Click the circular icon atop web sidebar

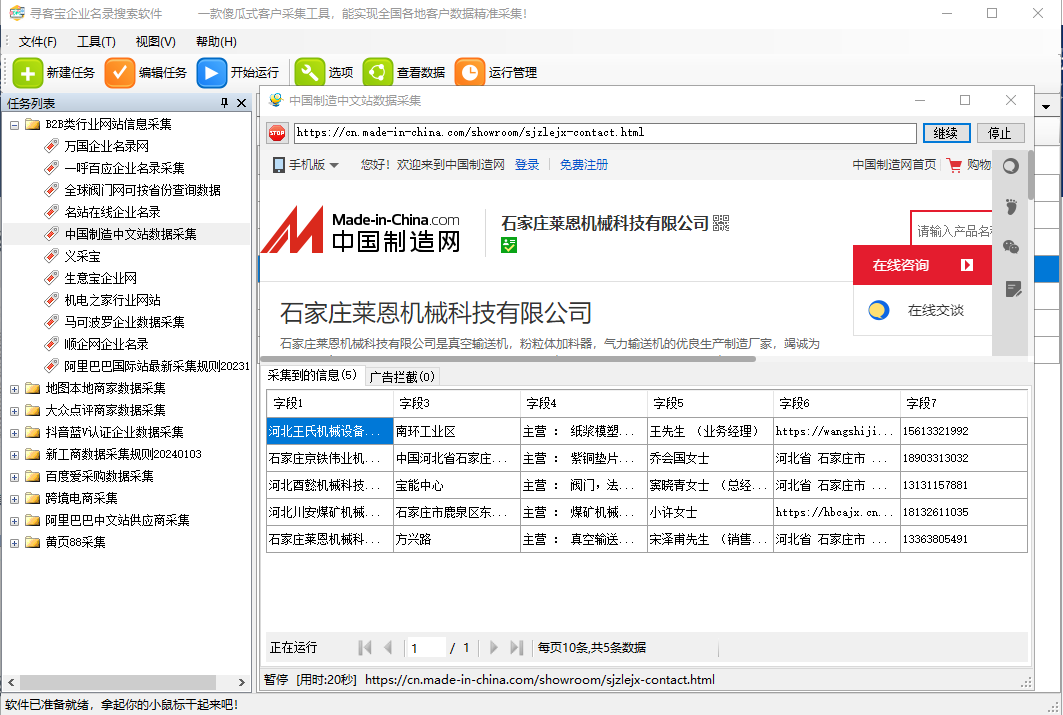click(1011, 166)
